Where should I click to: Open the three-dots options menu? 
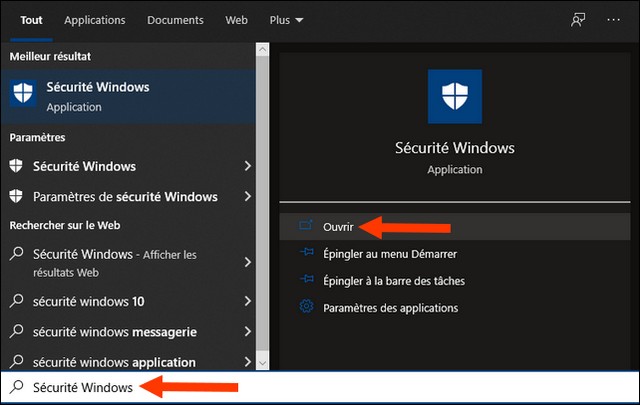(613, 20)
